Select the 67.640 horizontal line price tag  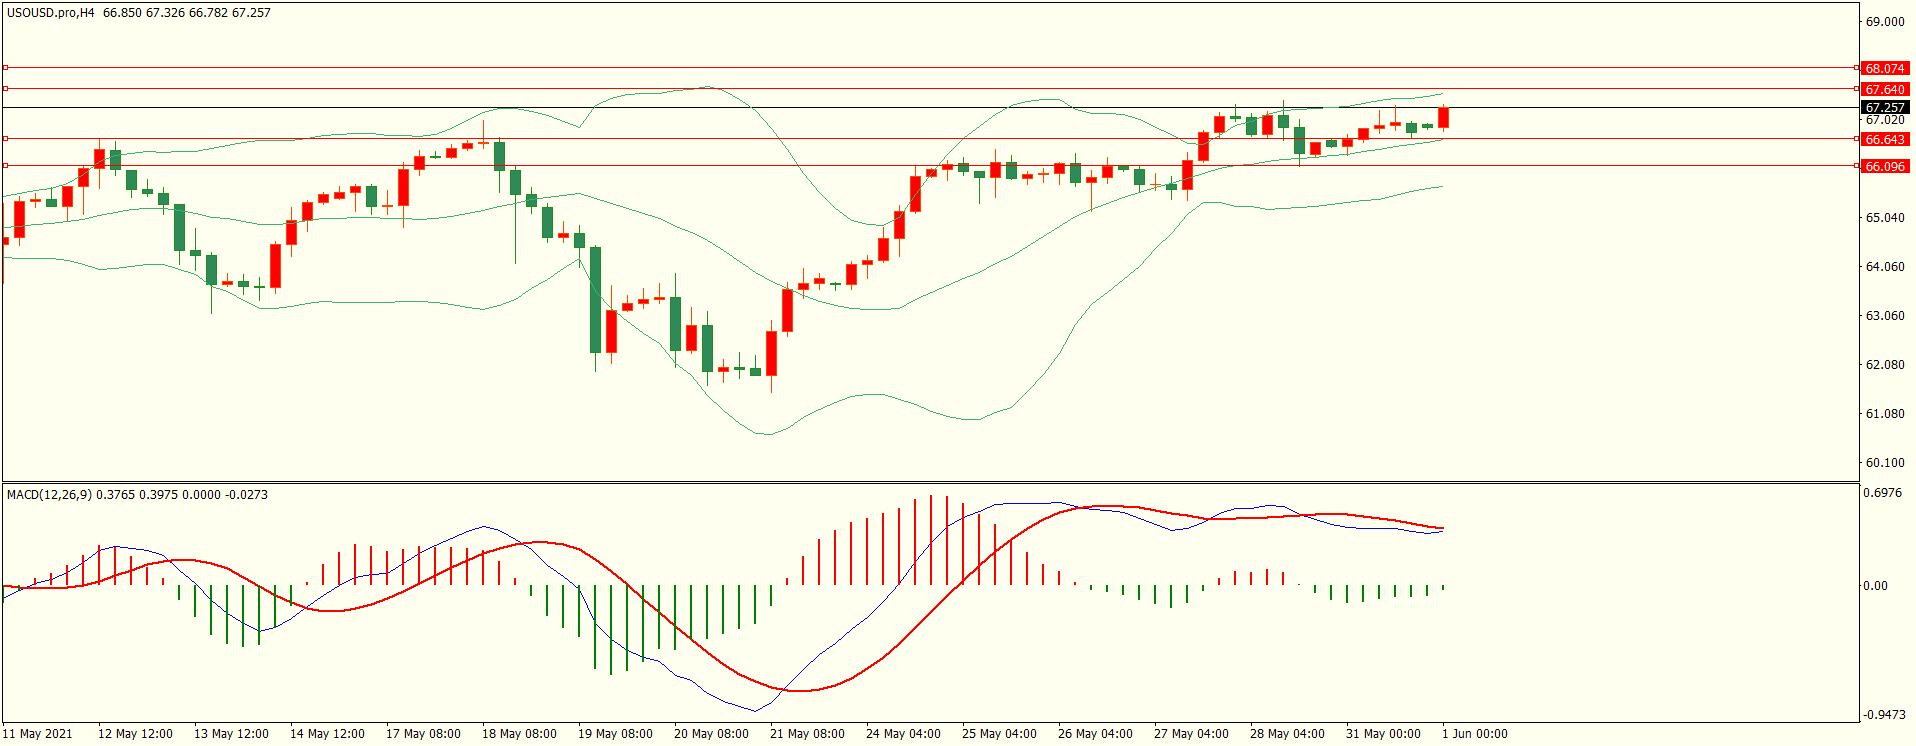(1884, 90)
